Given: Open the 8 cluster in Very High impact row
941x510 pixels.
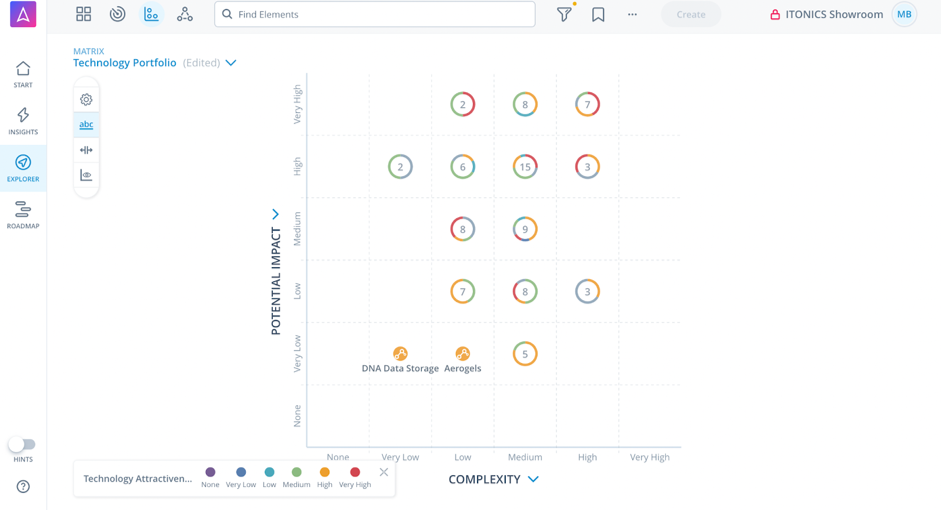Looking at the screenshot, I should click(525, 104).
